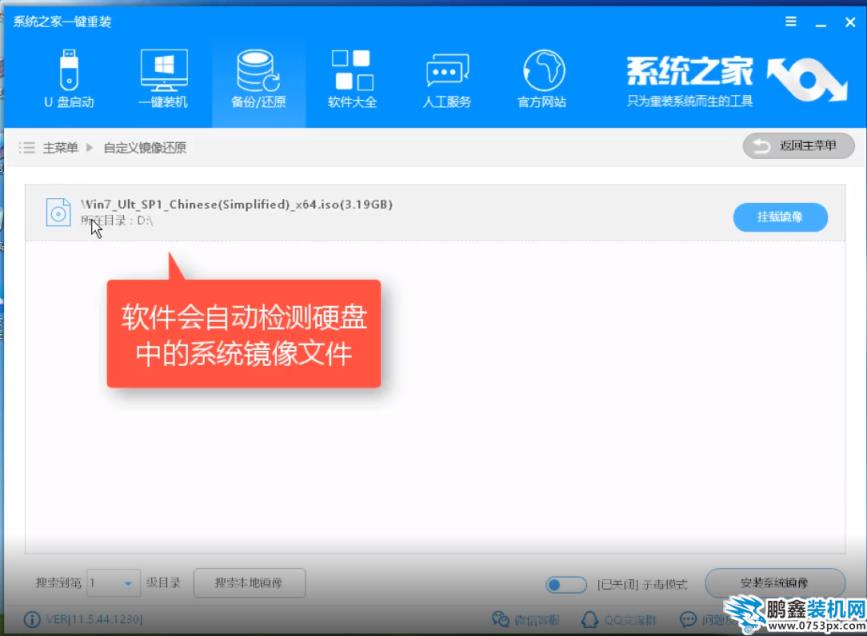867x636 pixels.
Task: Close the 系统之家 window
Action: [850, 22]
